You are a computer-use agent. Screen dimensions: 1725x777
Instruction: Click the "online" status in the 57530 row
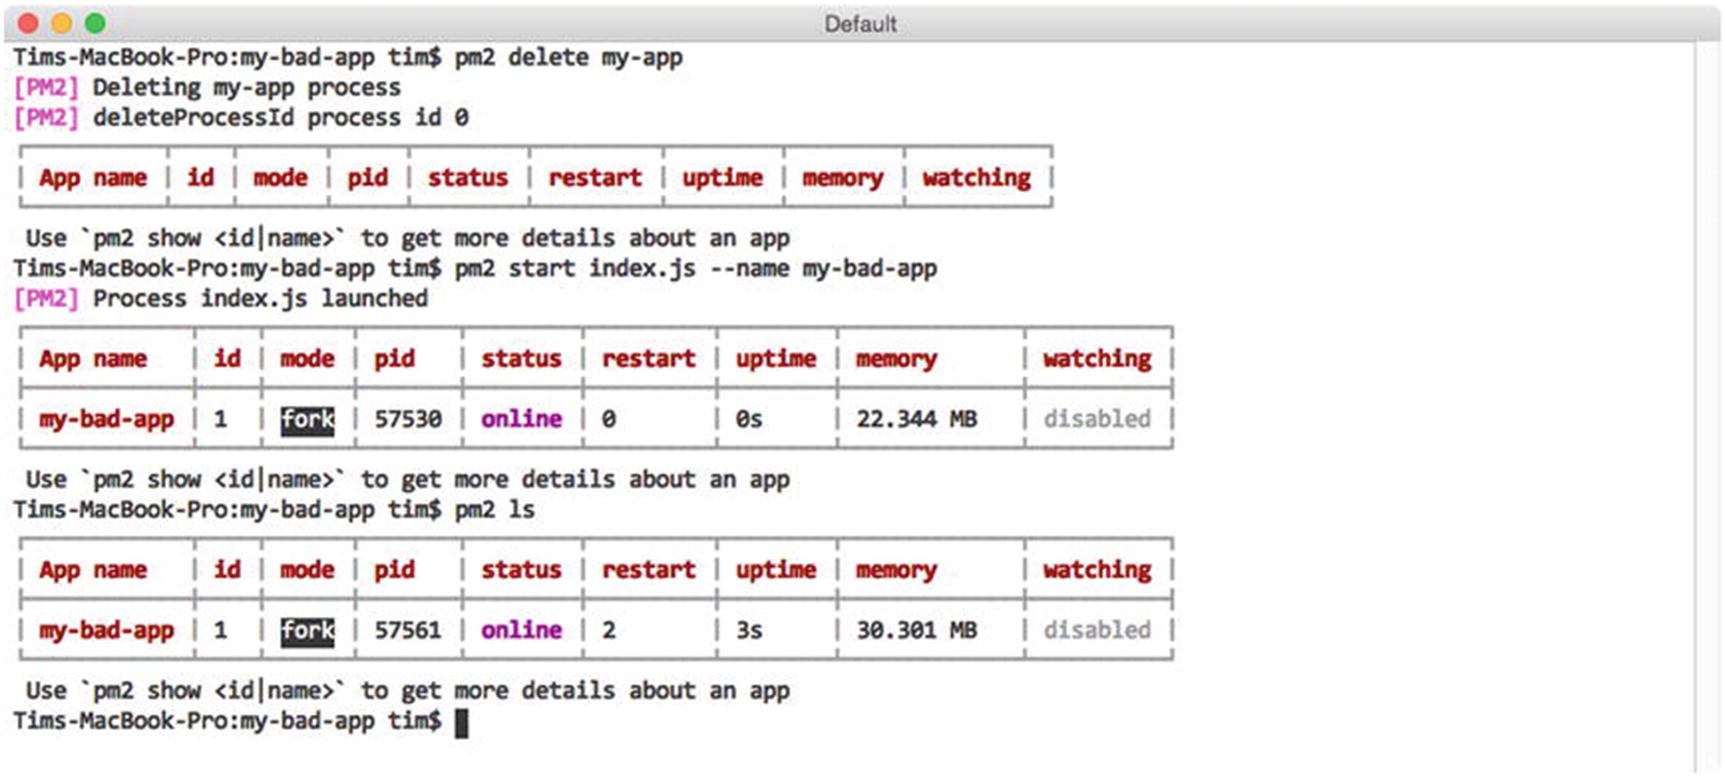[521, 419]
